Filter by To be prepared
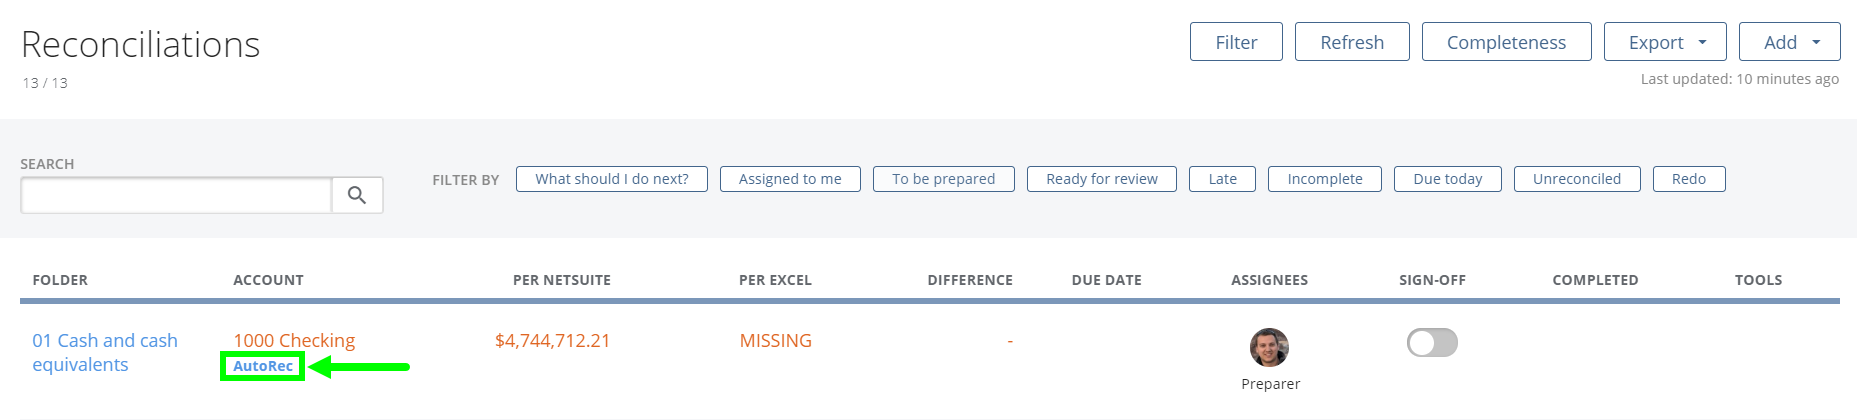 (943, 179)
